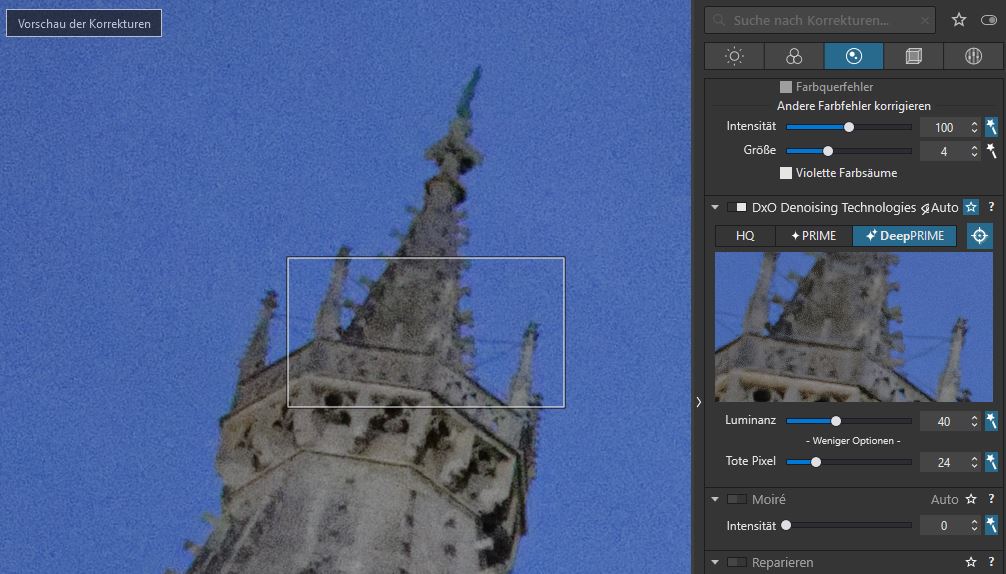Collapse the Reparieren section
The width and height of the screenshot is (1006, 574).
[715, 562]
